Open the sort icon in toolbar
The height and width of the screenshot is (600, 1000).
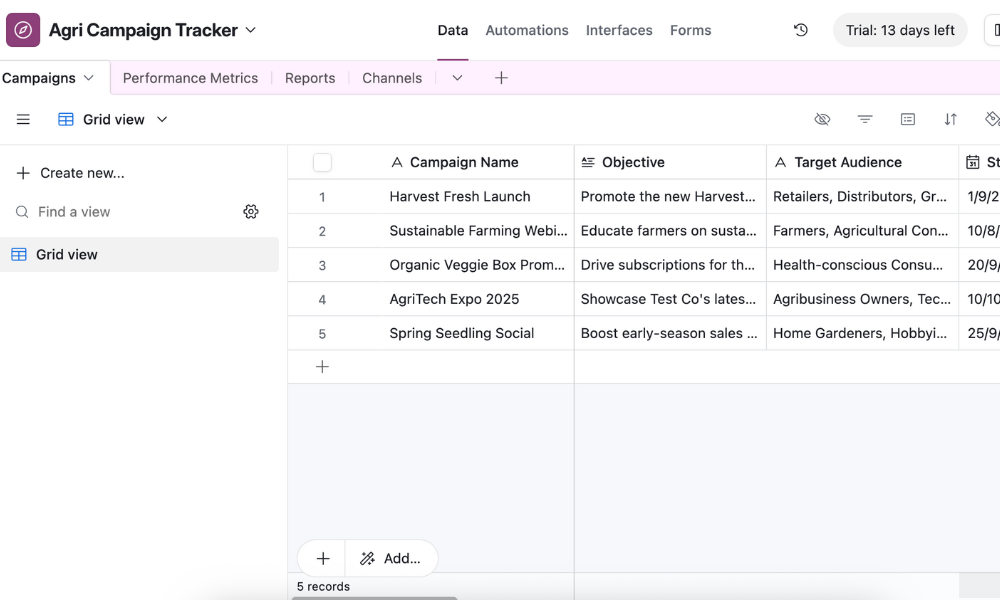point(951,119)
